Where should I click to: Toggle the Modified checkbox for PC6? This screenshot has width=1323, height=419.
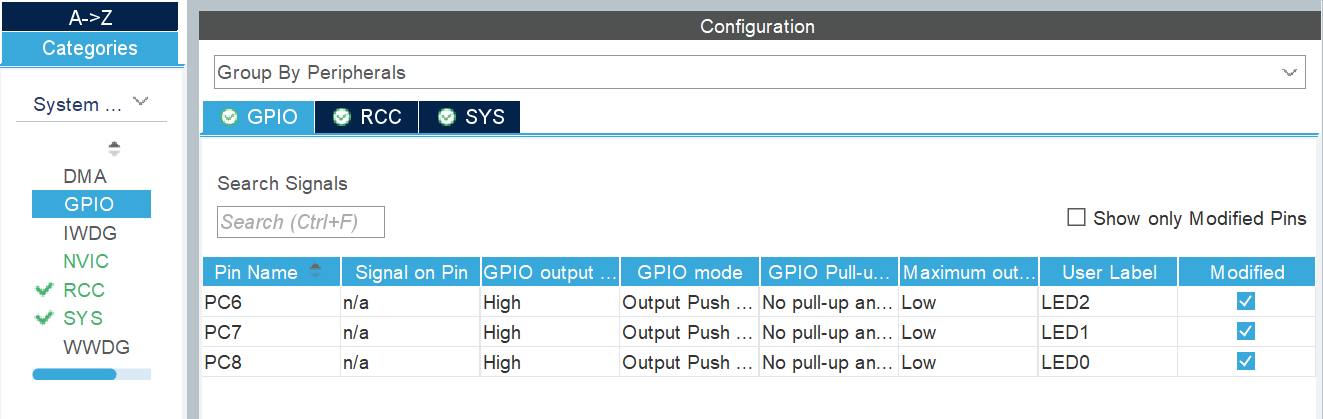(x=1246, y=301)
